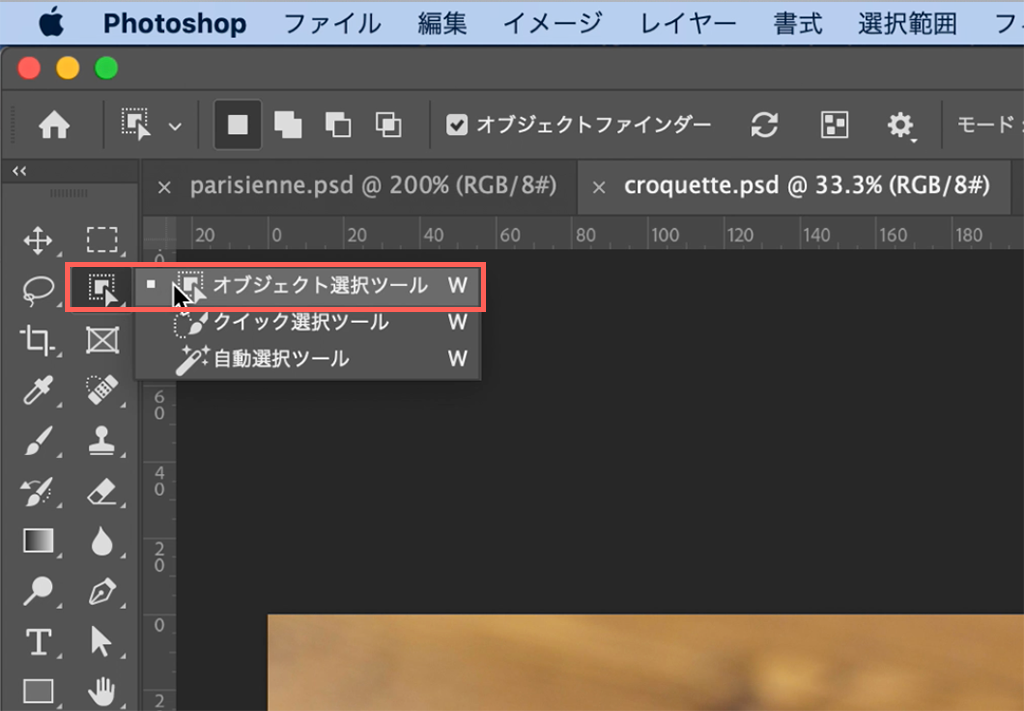This screenshot has height=711, width=1024.
Task: Open the ファイル menu
Action: [x=332, y=24]
